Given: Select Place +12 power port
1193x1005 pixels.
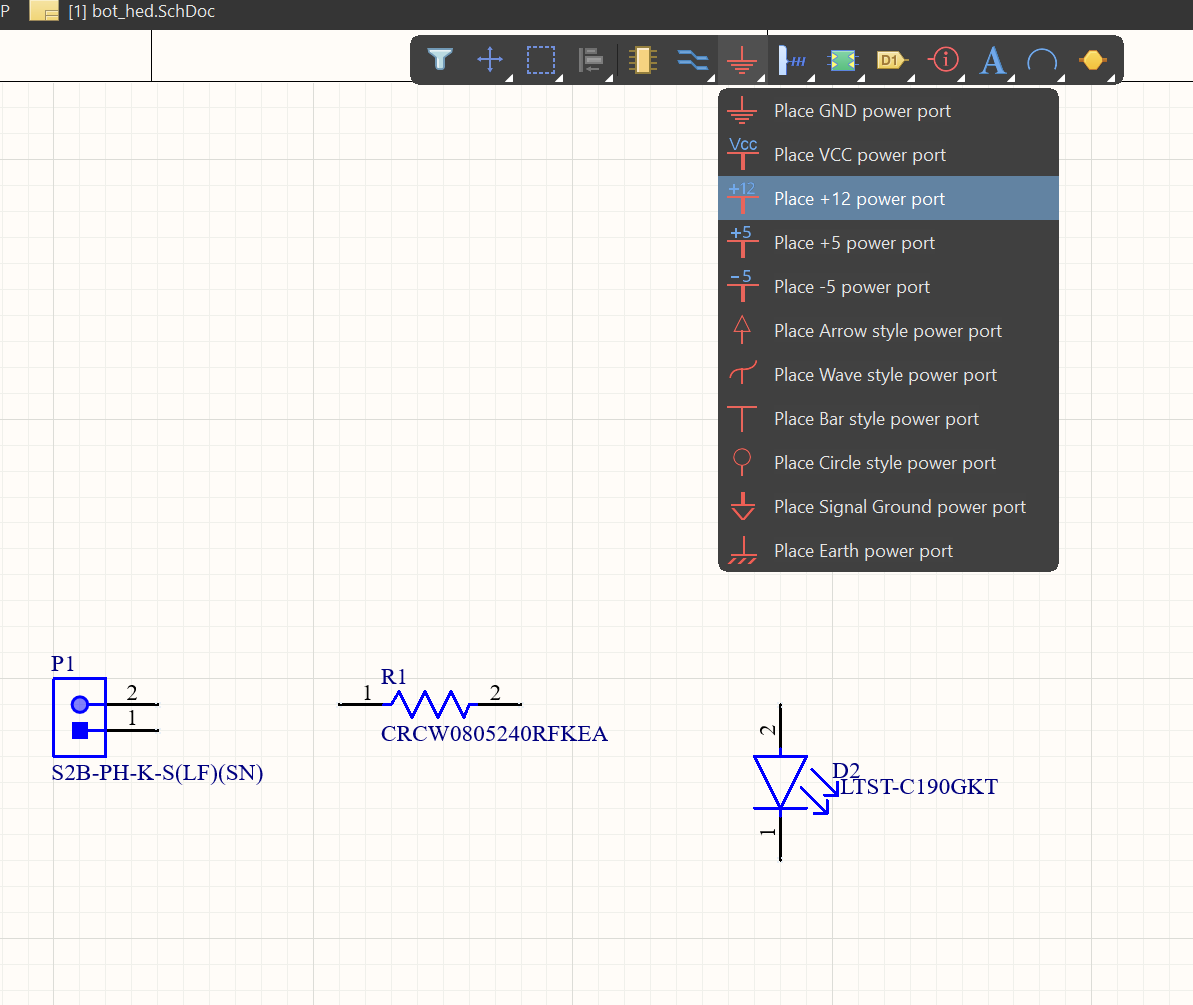Looking at the screenshot, I should (888, 199).
